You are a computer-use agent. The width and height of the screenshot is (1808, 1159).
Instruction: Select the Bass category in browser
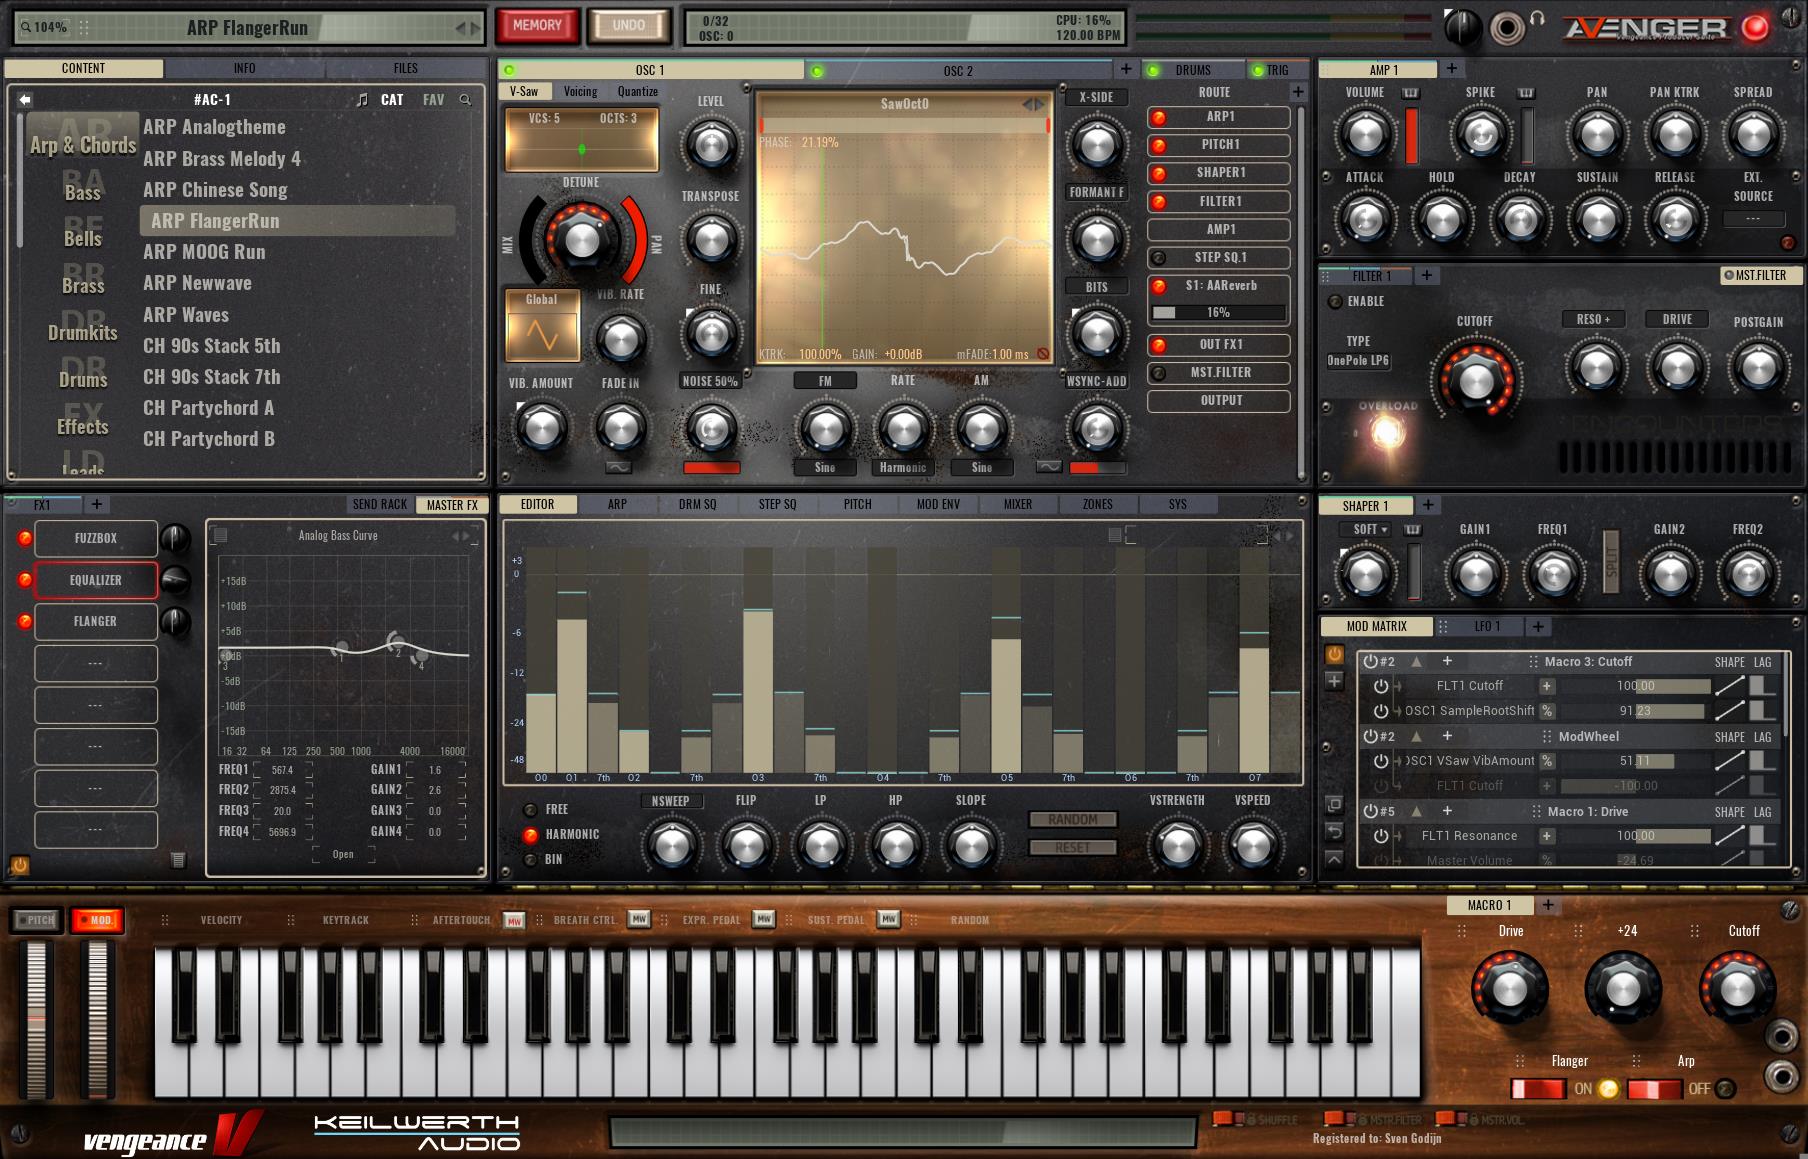(x=82, y=193)
